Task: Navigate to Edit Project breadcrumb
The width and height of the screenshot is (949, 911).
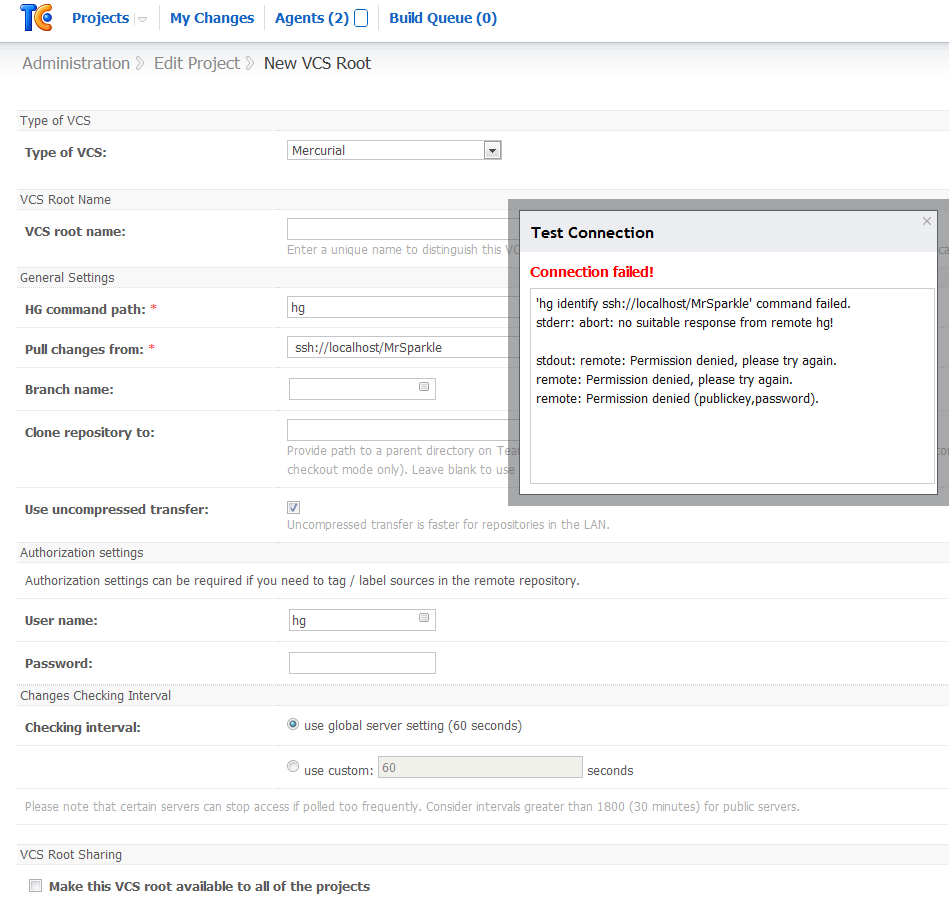Action: tap(197, 63)
